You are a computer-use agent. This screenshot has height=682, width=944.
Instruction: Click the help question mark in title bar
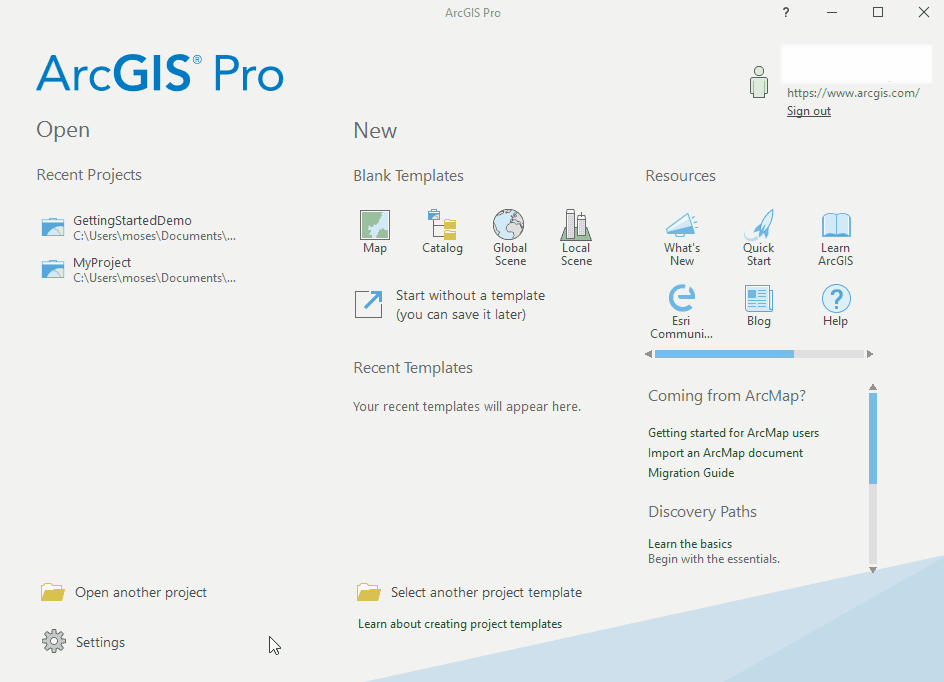click(786, 13)
